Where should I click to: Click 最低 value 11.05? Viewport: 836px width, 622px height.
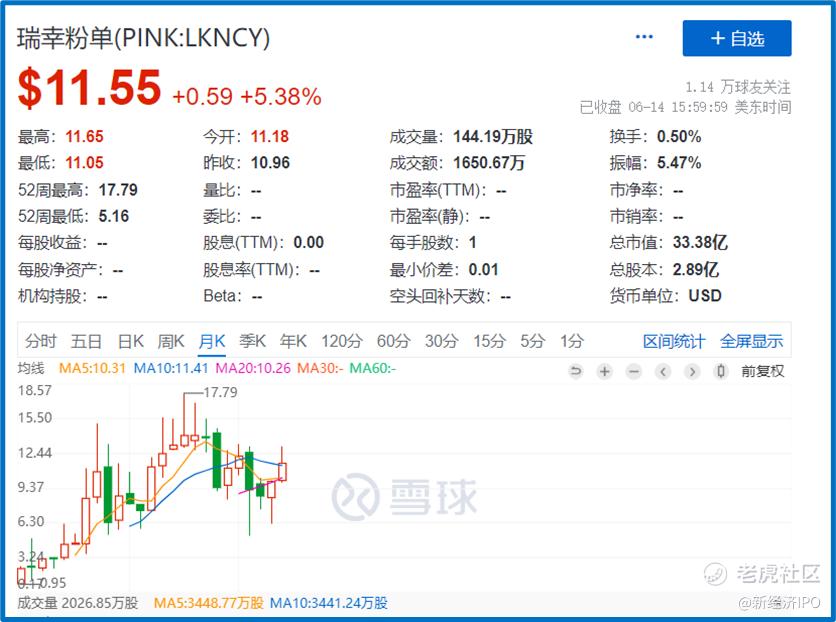84,163
